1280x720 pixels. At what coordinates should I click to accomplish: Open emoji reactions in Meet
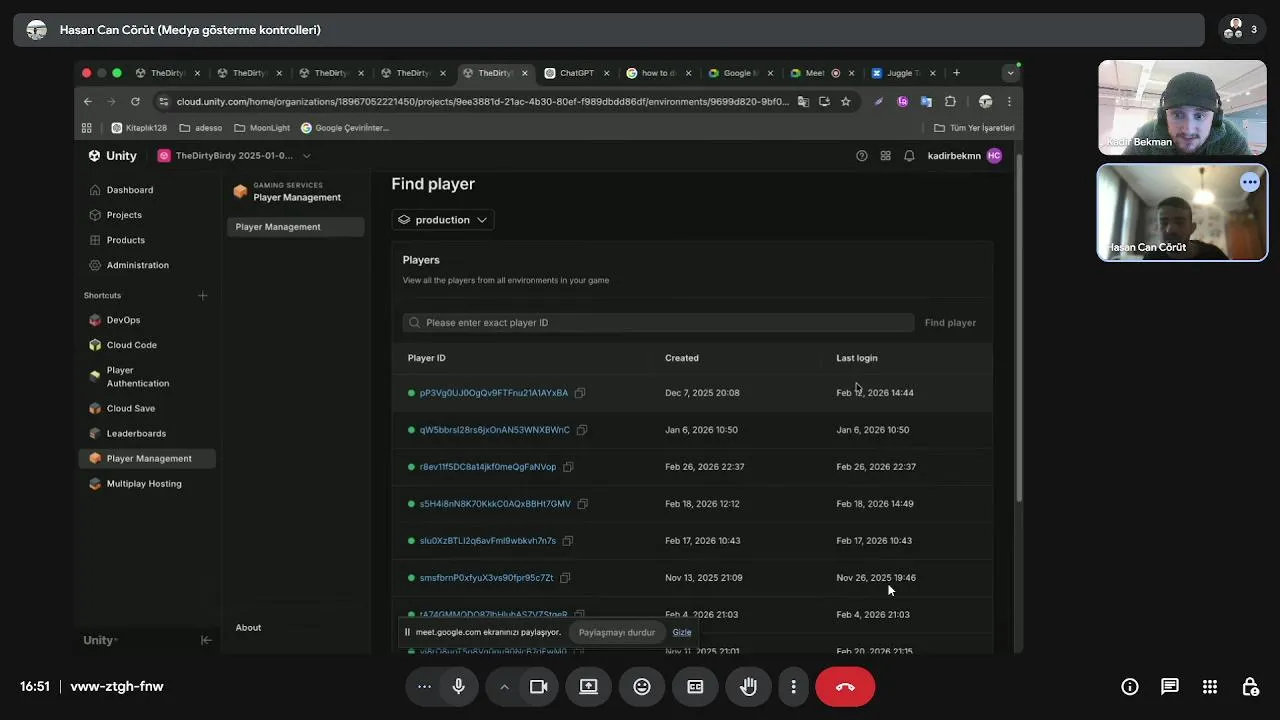pos(642,686)
